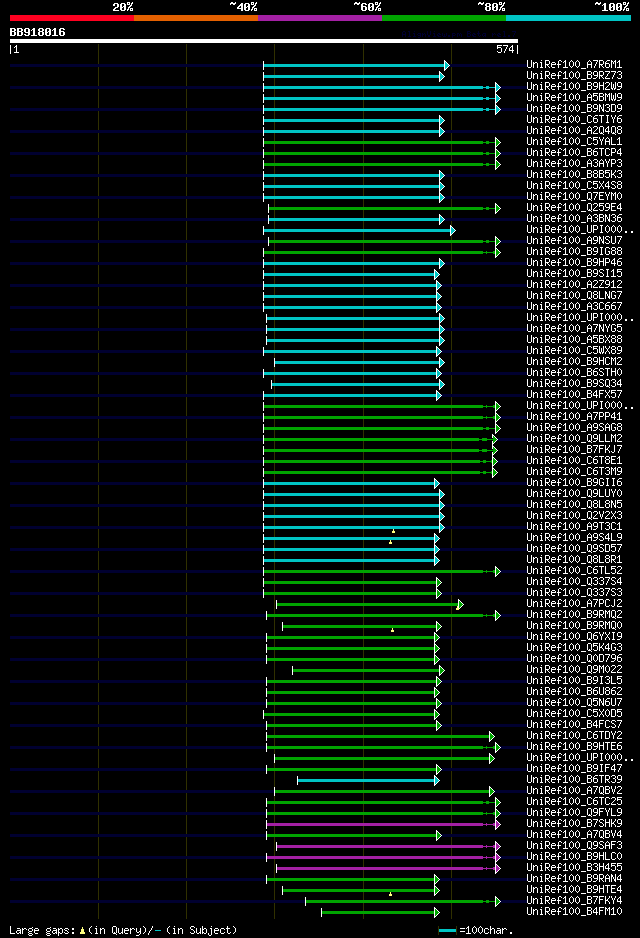
Task: Click the cyan alignment bar for UniRef100_B6TR39
Action: pos(368,781)
